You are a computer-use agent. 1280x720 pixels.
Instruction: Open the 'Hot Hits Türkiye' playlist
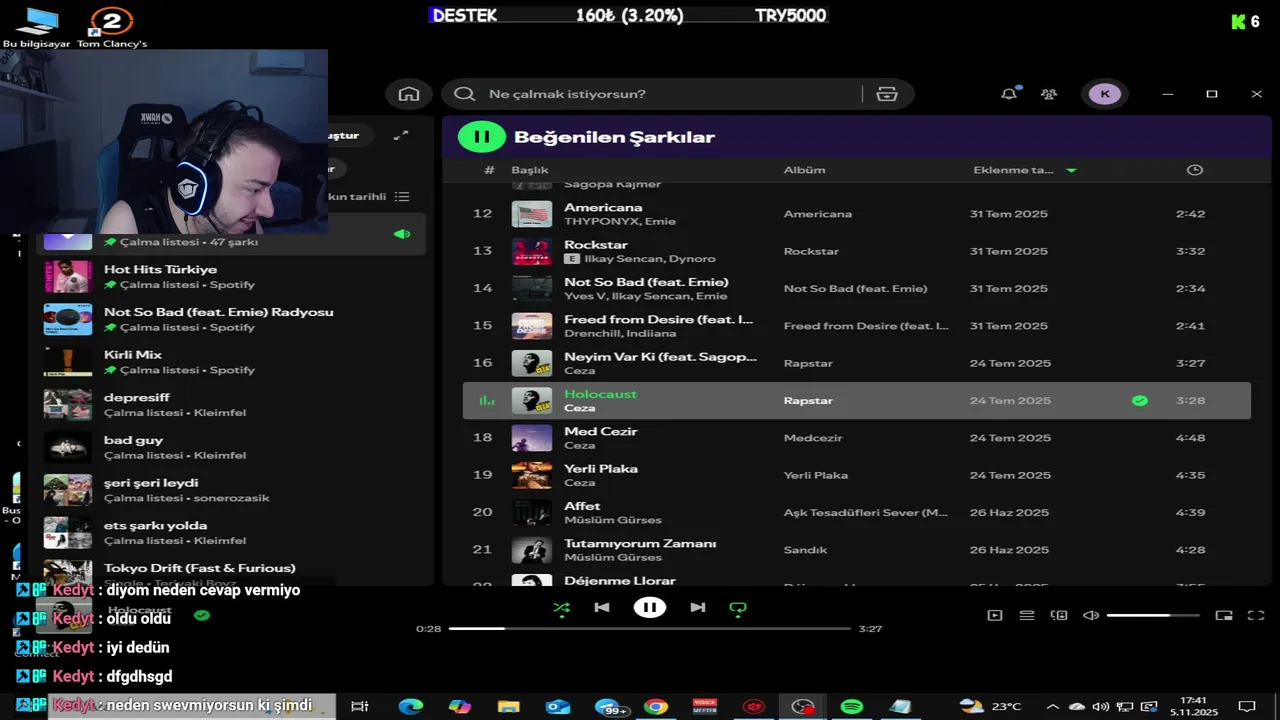click(232, 276)
